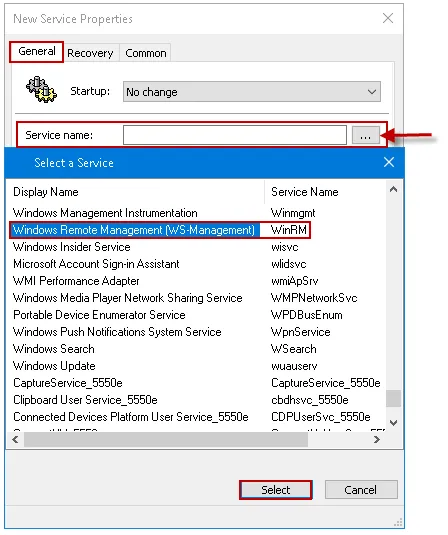Click the horizontal scroll left arrow

tap(15, 440)
